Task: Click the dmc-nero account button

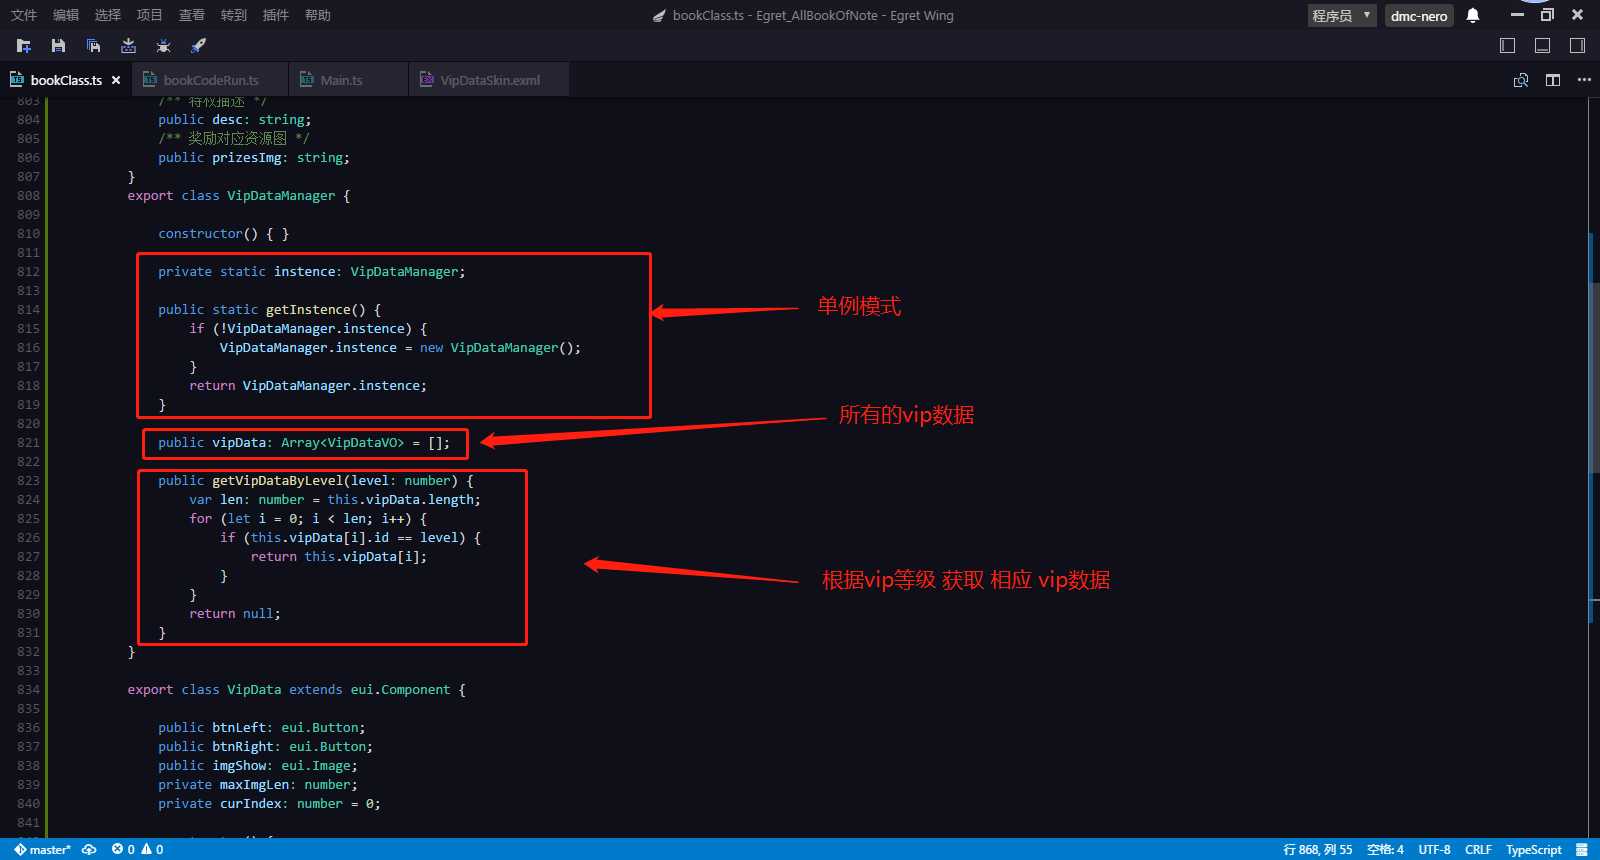Action: [x=1419, y=15]
